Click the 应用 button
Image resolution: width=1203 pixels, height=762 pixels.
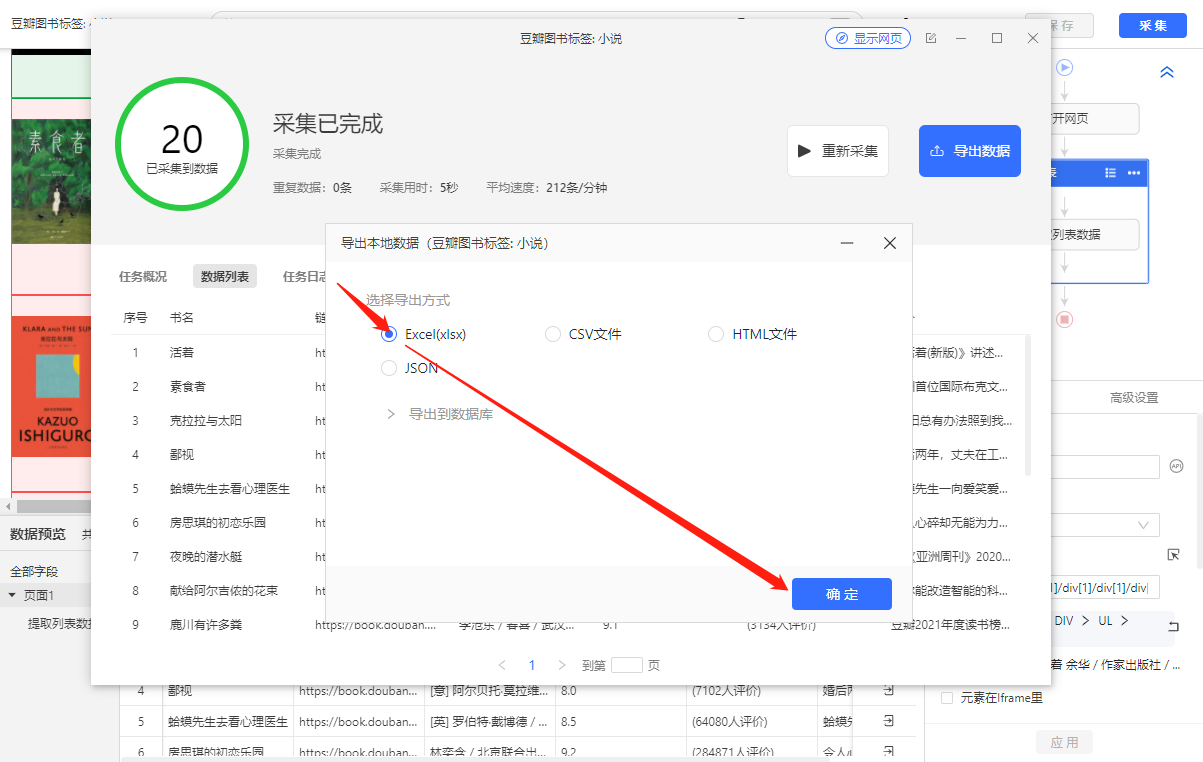tap(1064, 742)
